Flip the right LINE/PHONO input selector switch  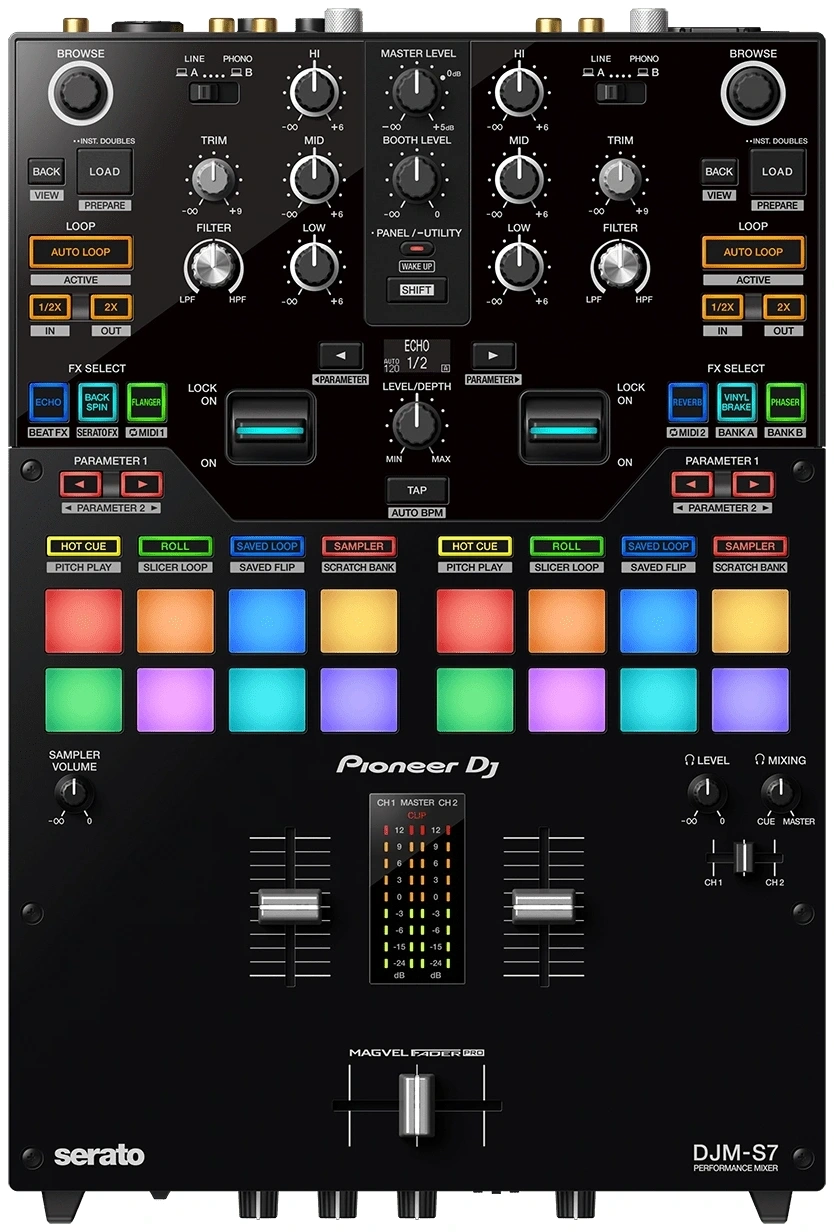coord(619,93)
